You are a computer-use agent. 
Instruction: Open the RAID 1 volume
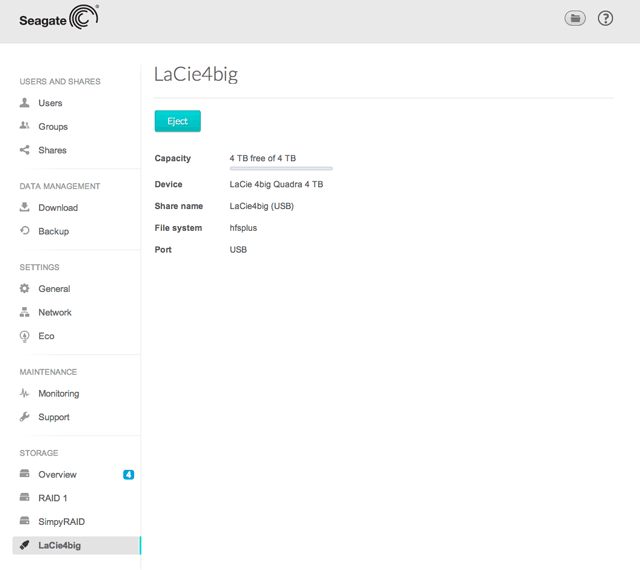pyautogui.click(x=52, y=498)
